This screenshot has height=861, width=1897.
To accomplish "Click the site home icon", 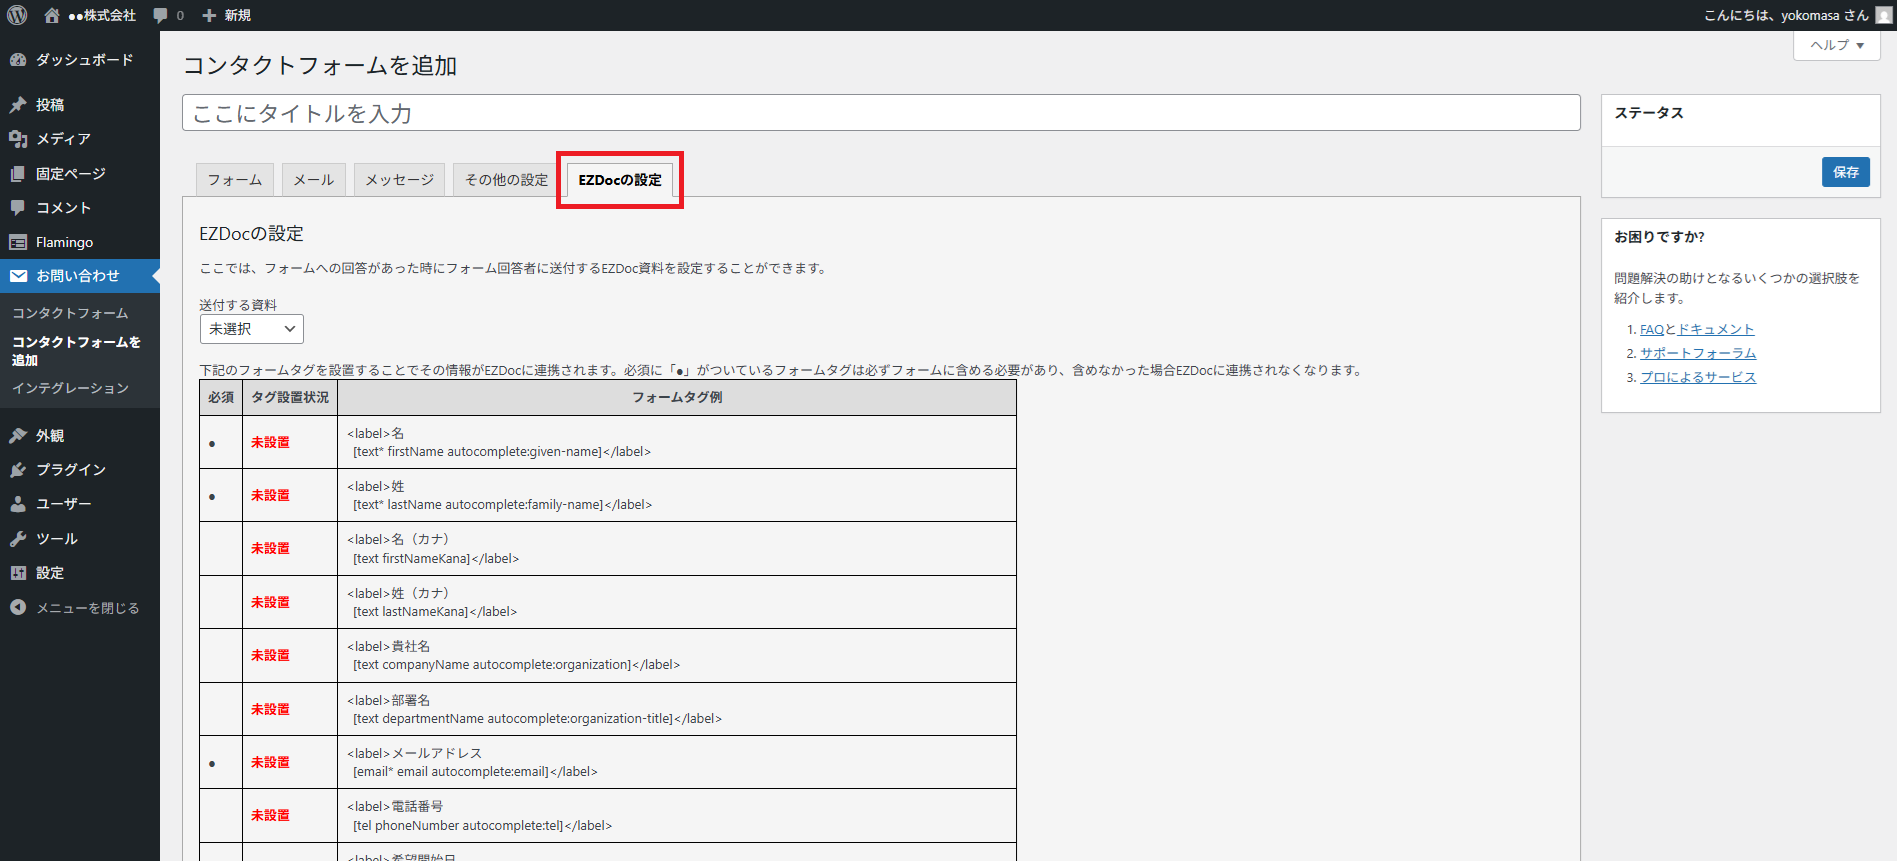I will point(52,15).
